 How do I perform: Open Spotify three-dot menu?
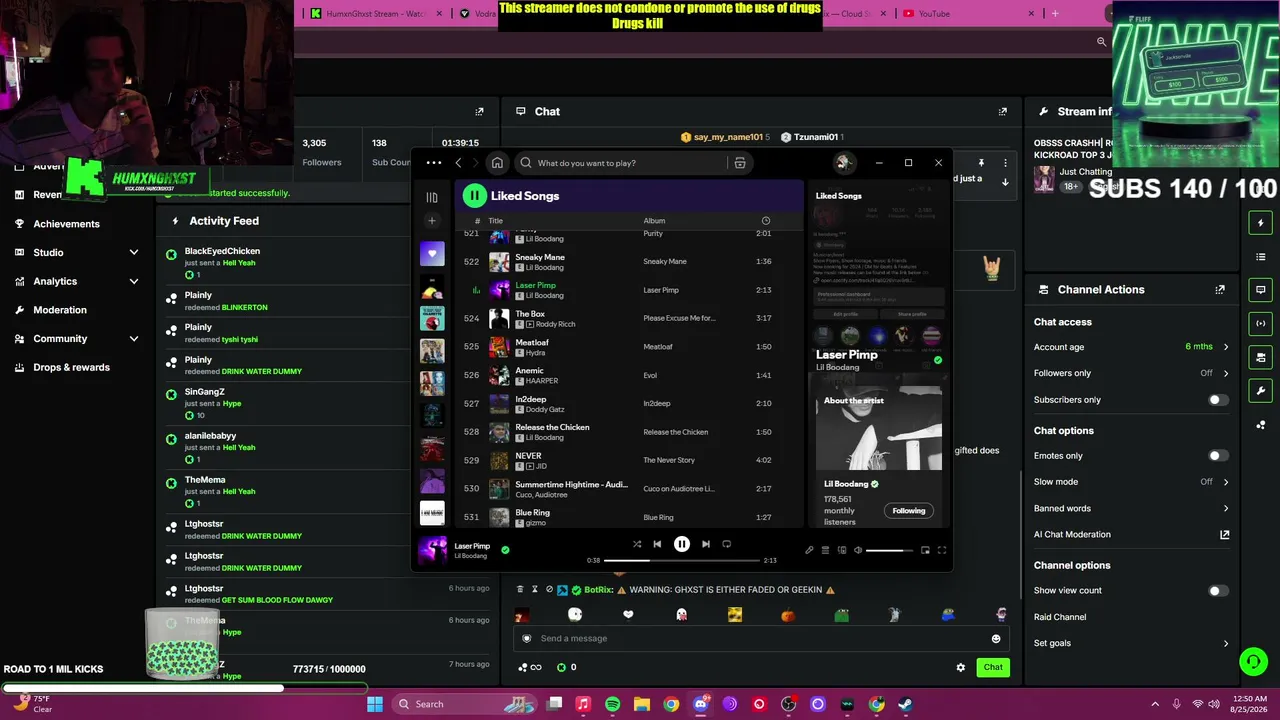click(433, 163)
